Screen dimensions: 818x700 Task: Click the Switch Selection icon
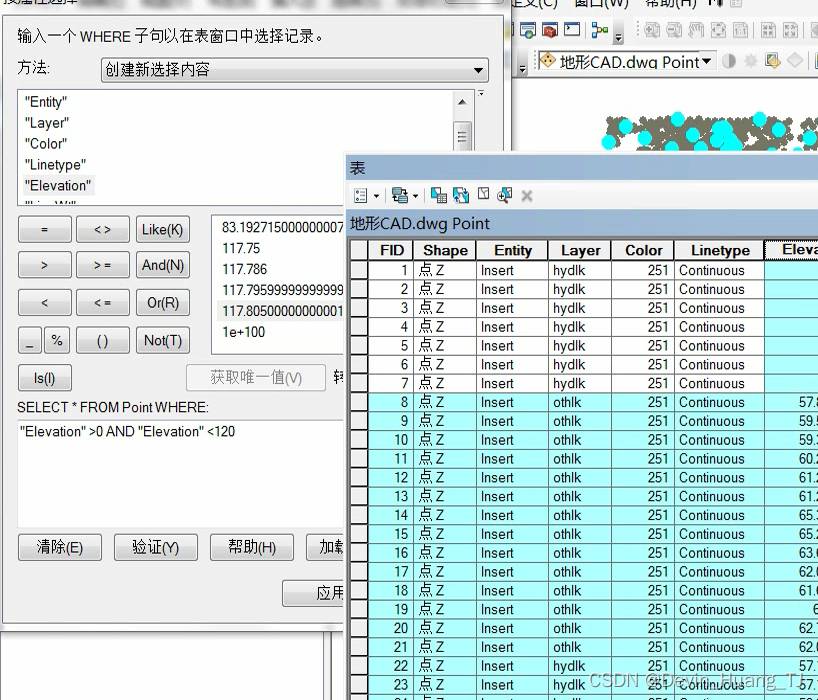point(461,195)
